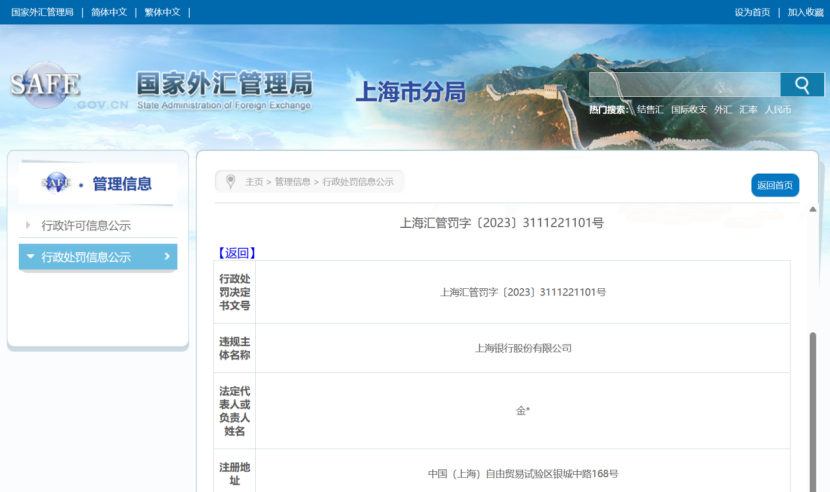The image size is (830, 492).
Task: Click 设为首页 link
Action: (752, 12)
